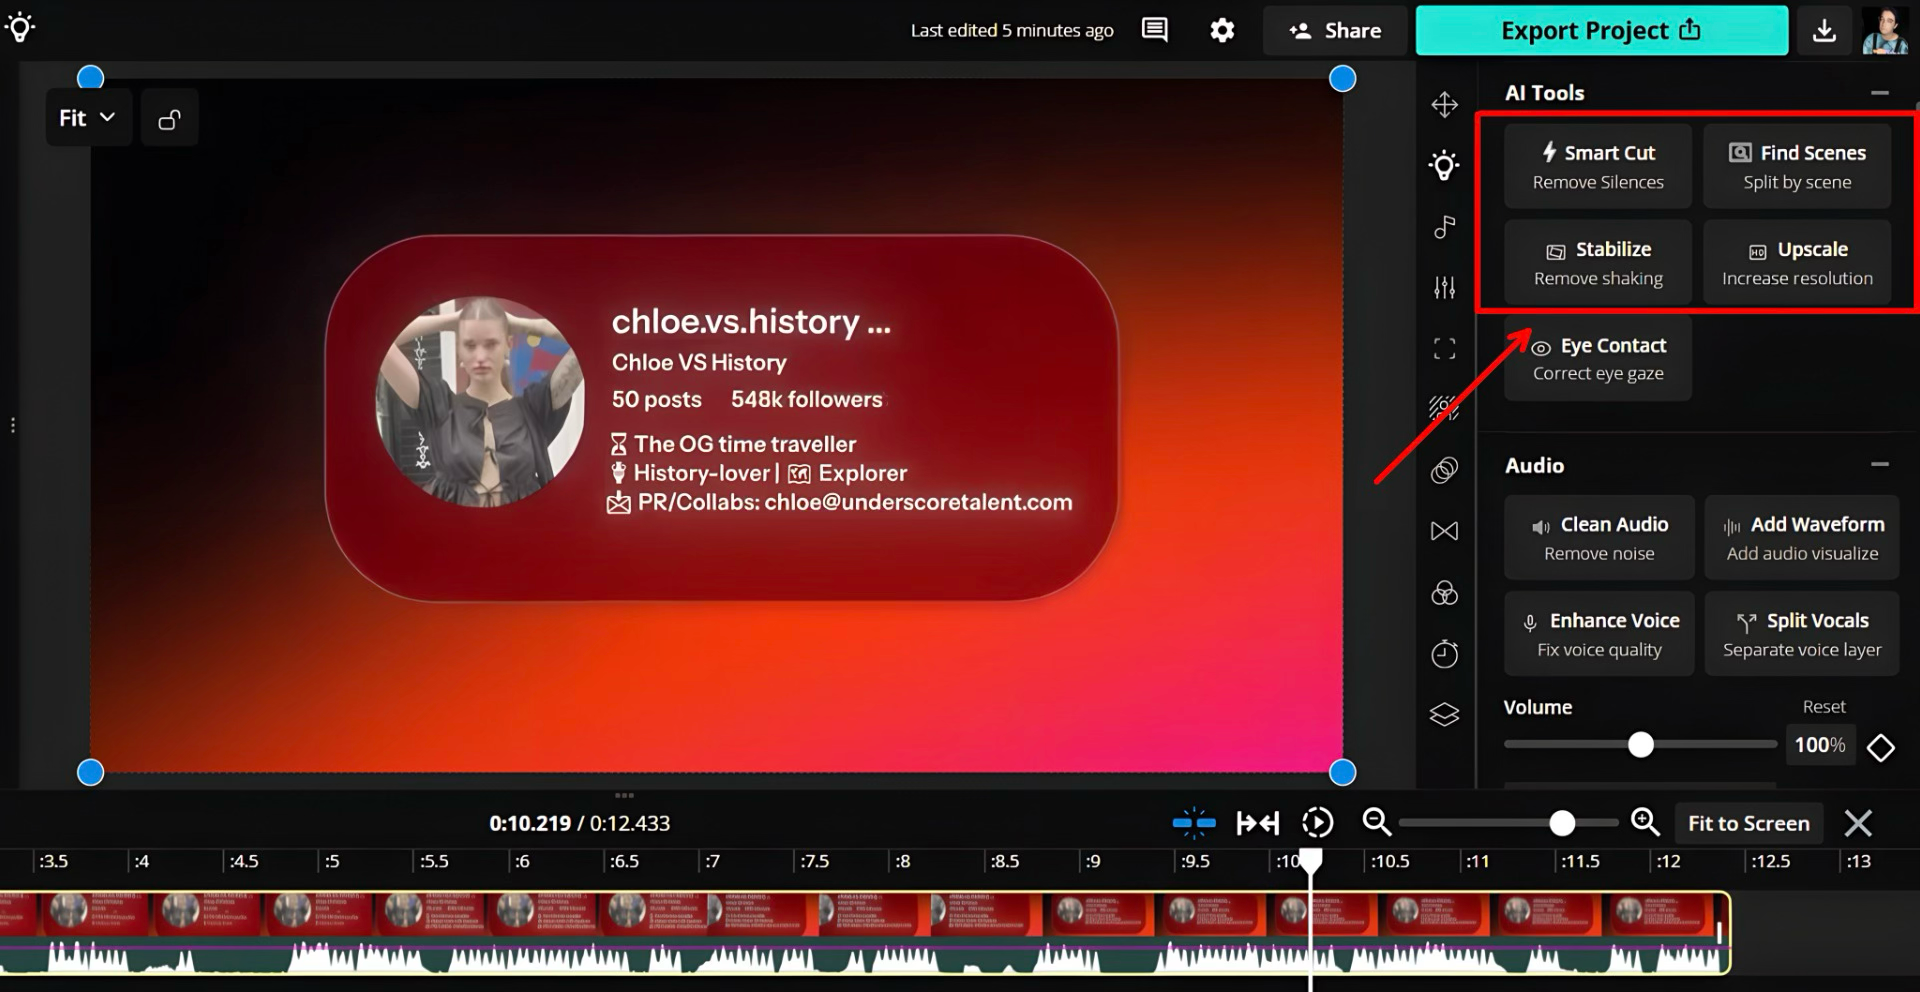
Task: Select the crop frame sidebar icon
Action: pyautogui.click(x=1444, y=349)
